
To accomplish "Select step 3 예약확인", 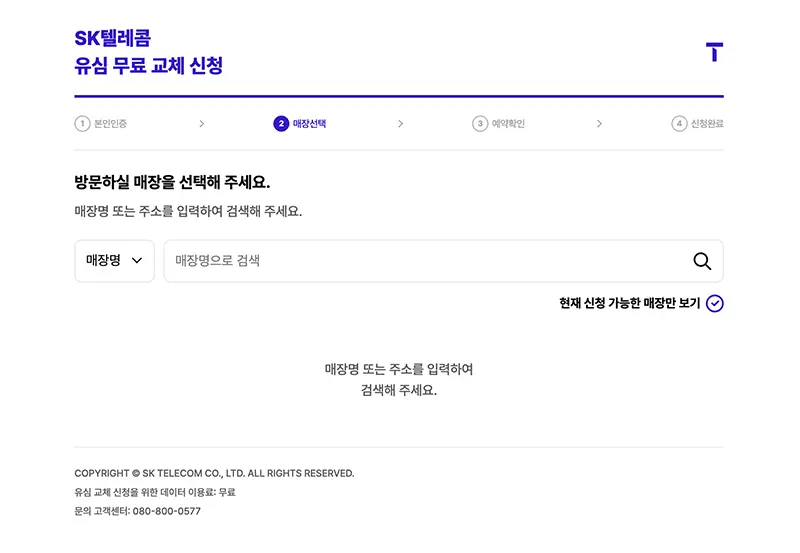I will coord(498,123).
